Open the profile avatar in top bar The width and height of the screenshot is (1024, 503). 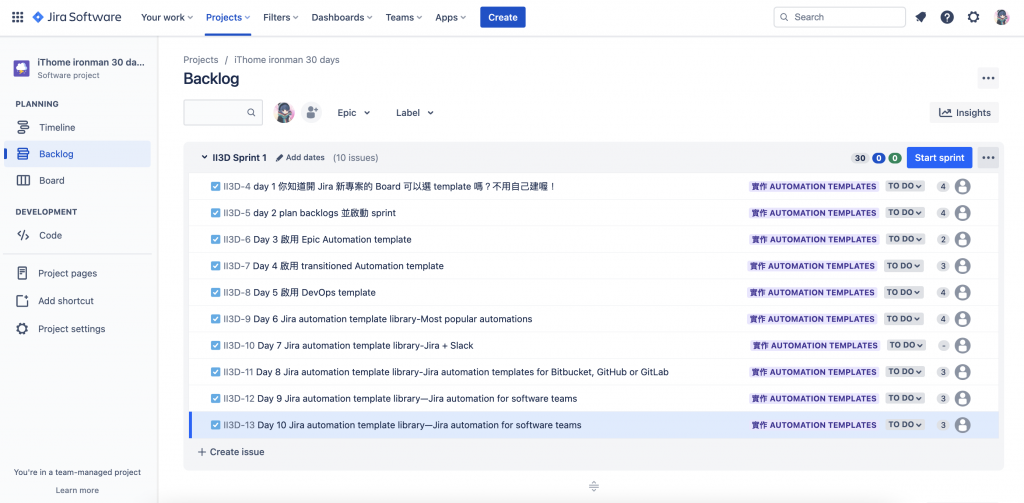[x=1002, y=18]
